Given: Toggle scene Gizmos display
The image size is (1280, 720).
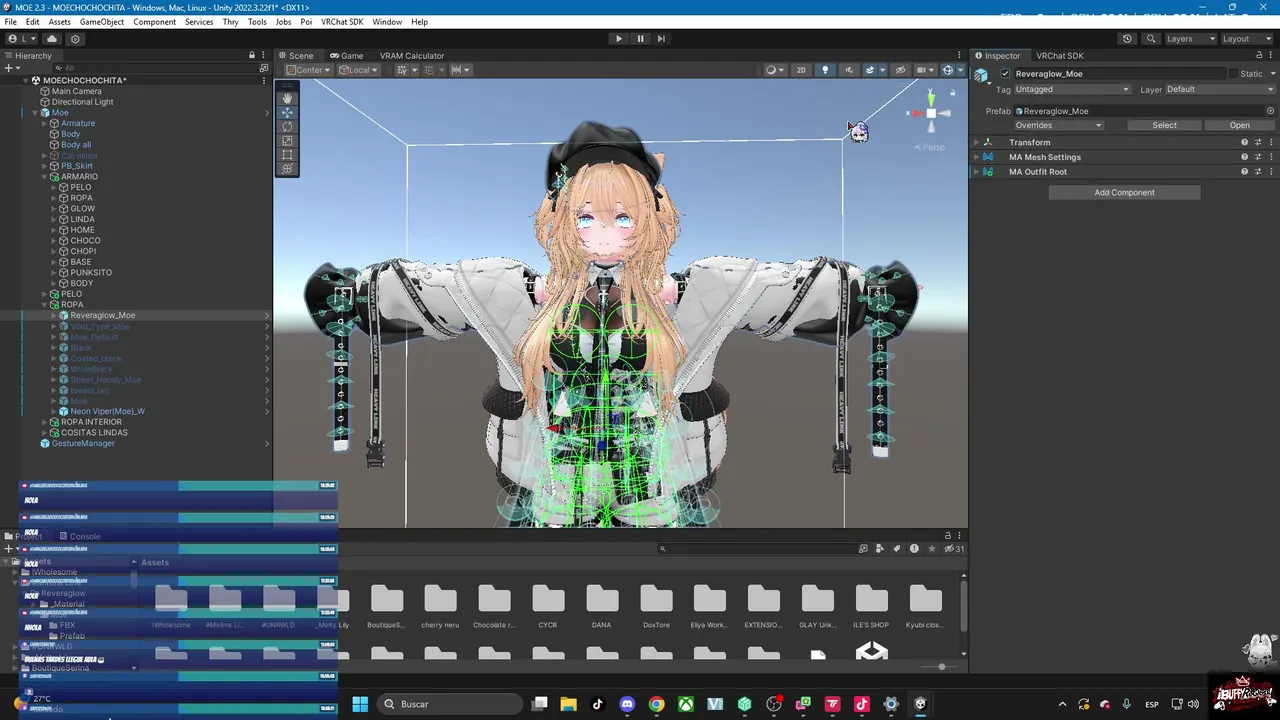Looking at the screenshot, I should 948,70.
